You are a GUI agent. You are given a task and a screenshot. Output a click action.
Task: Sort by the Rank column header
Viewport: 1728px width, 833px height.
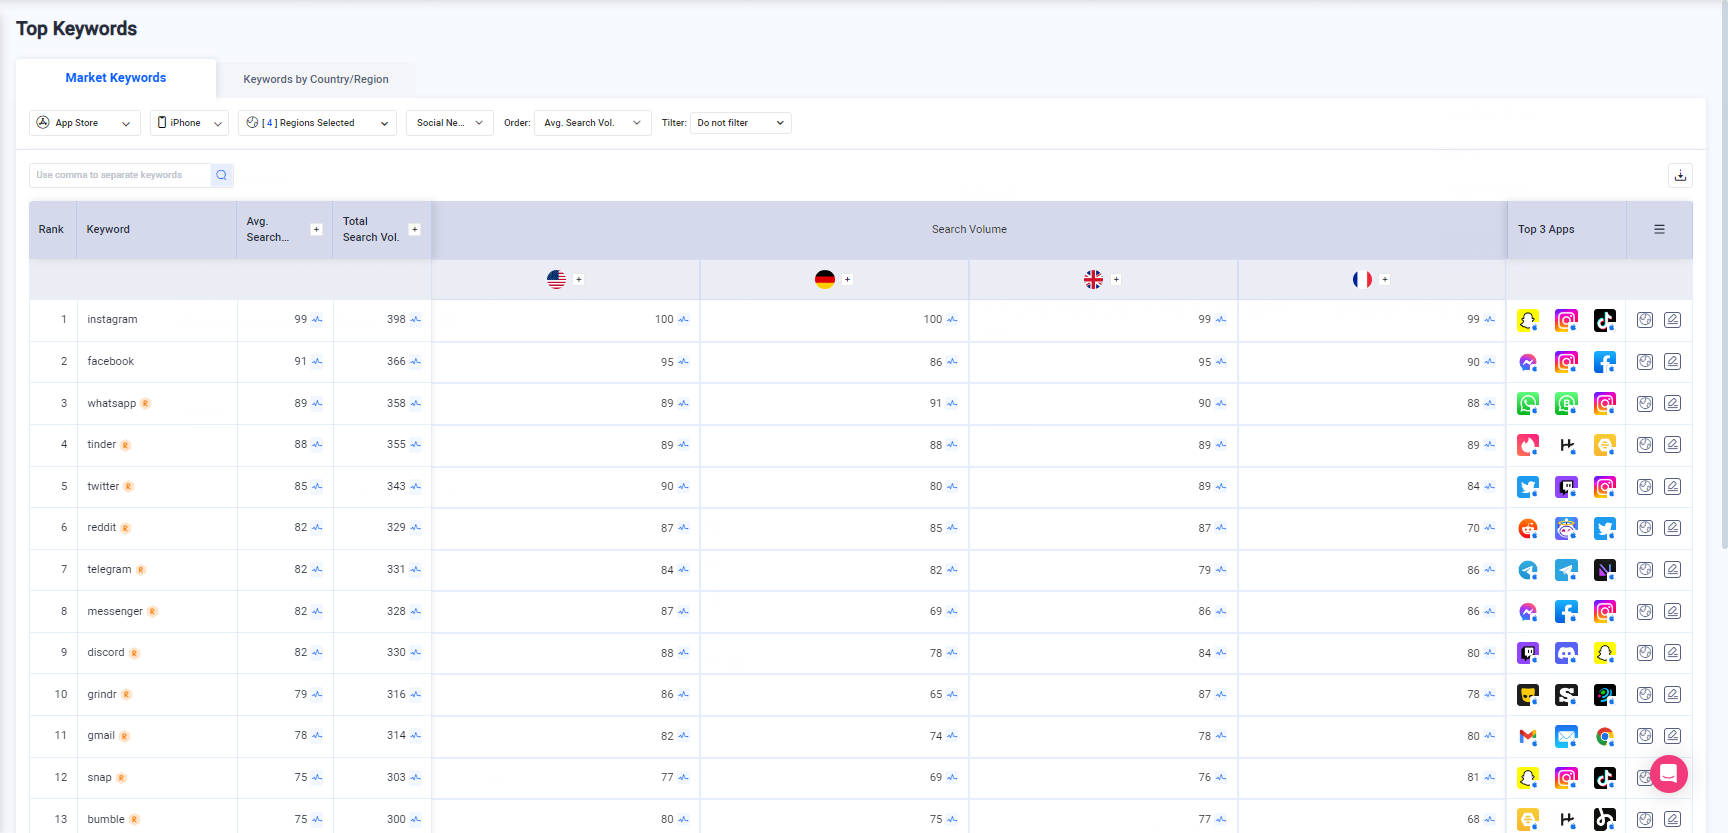tap(51, 229)
